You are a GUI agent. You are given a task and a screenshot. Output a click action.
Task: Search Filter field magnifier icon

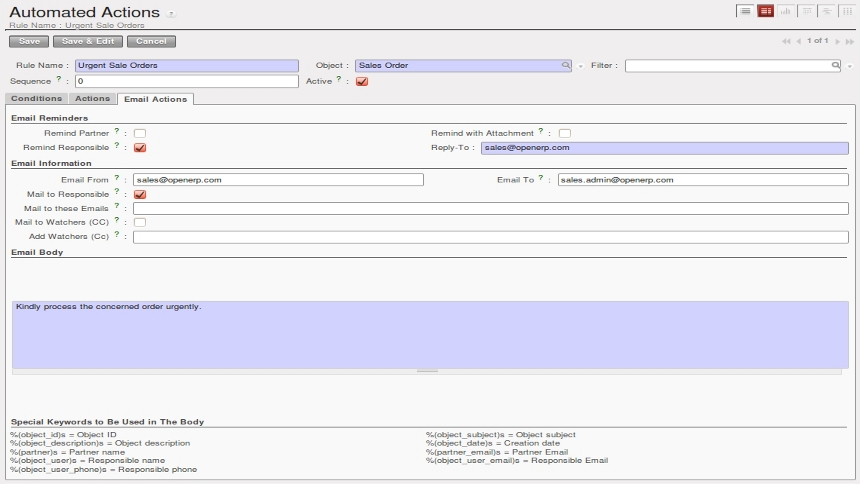835,65
